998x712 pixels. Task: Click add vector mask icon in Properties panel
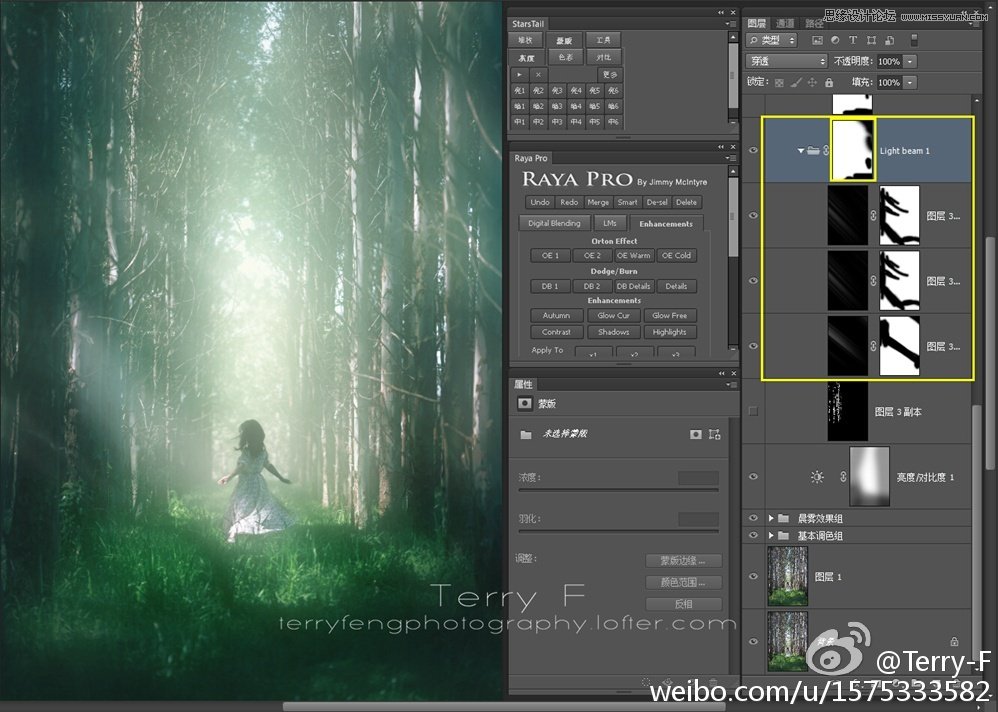click(714, 434)
